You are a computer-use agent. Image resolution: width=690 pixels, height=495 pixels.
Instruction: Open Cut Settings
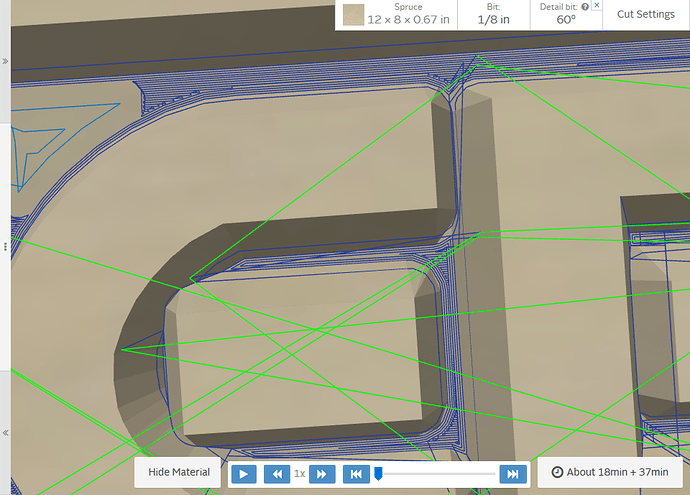coord(646,14)
